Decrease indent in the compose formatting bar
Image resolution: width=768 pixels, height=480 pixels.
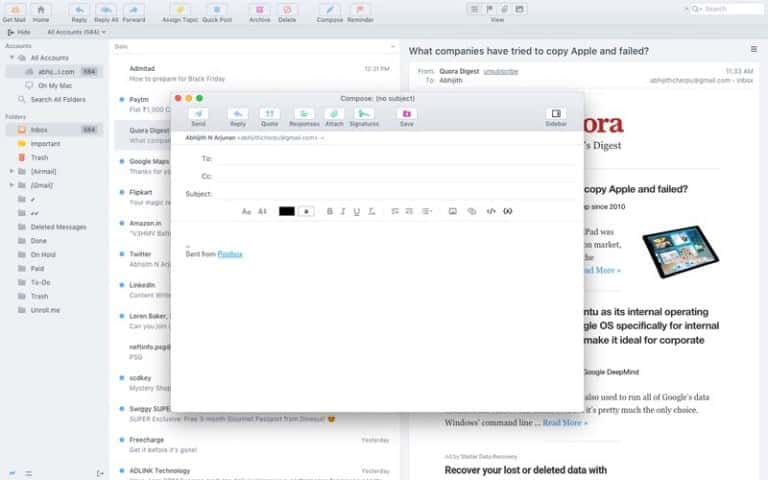[395, 212]
